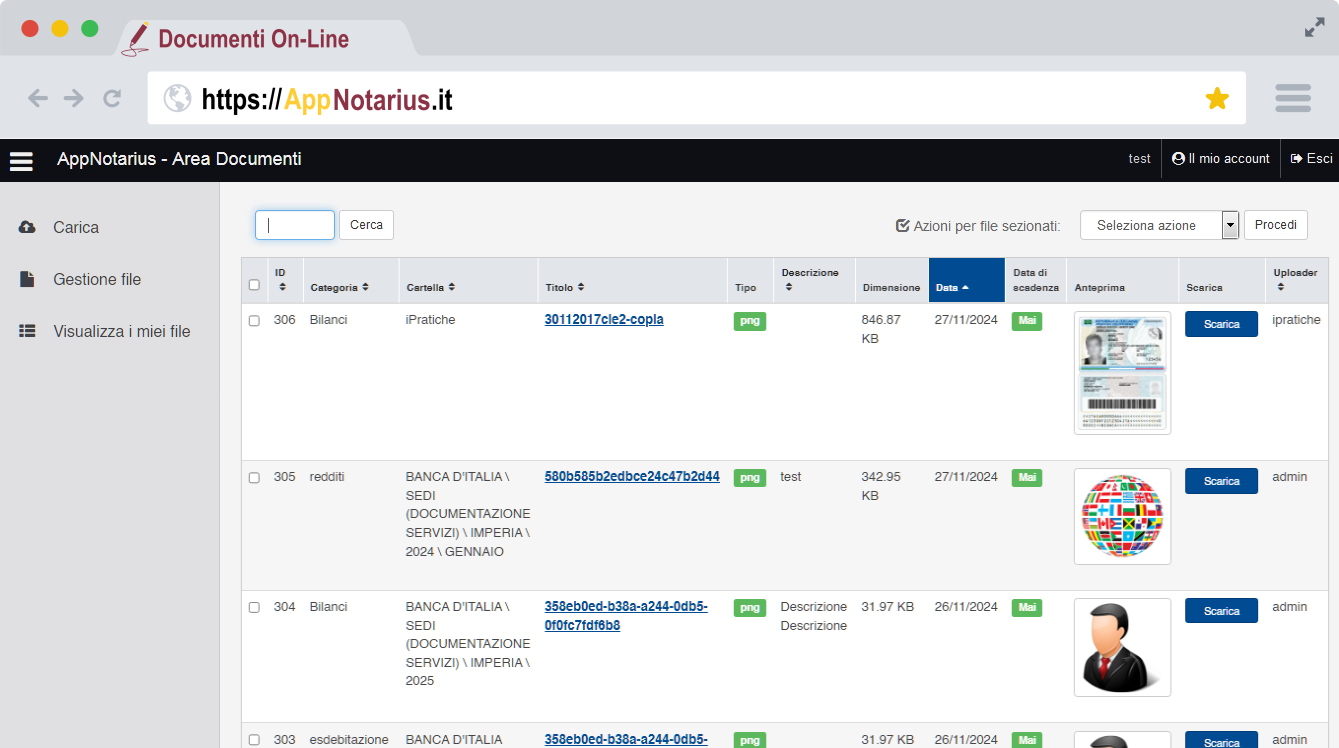The width and height of the screenshot is (1339, 748).
Task: Open the 30112017cie2-copia file link
Action: pos(603,320)
